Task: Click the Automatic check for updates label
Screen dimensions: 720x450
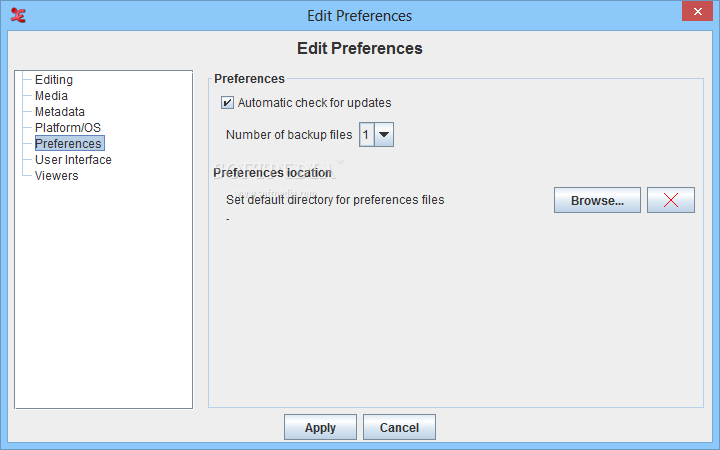Action: [x=315, y=102]
